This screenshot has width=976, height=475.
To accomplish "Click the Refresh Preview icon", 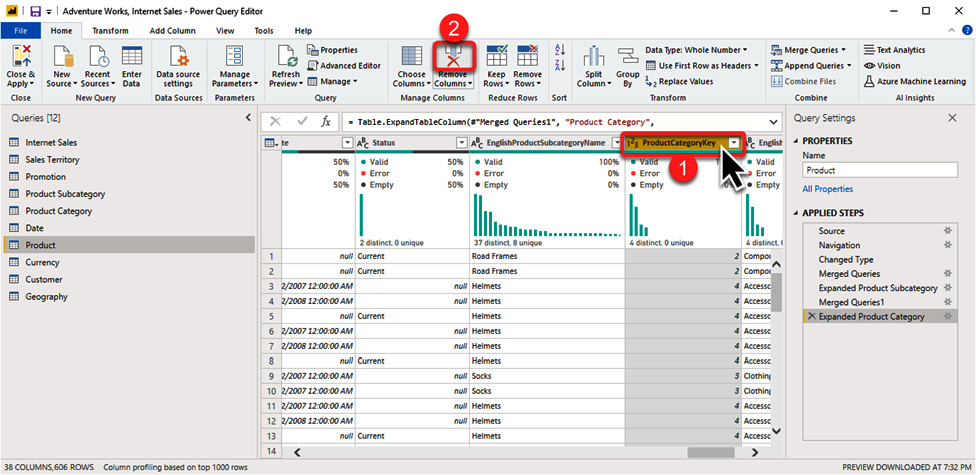I will pos(286,57).
